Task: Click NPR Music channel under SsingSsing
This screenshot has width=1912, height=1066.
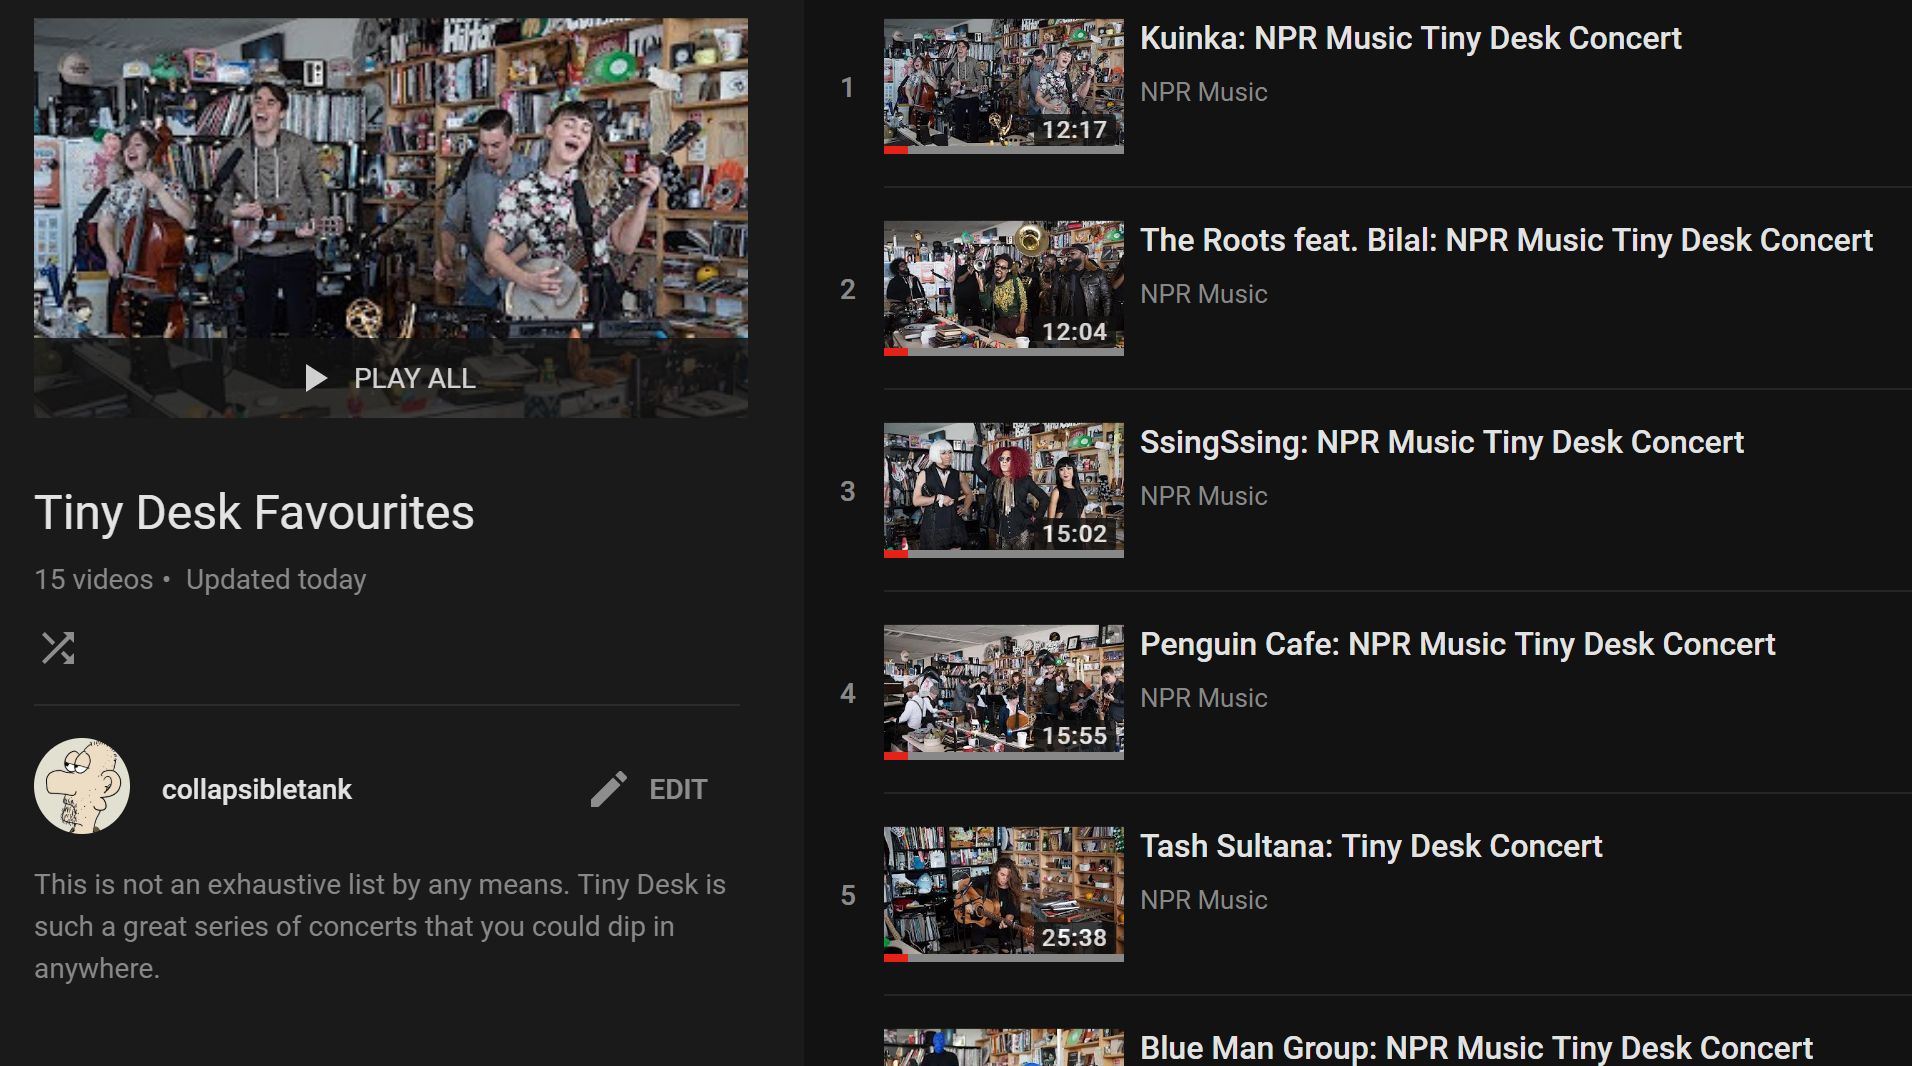Action: point(1203,496)
